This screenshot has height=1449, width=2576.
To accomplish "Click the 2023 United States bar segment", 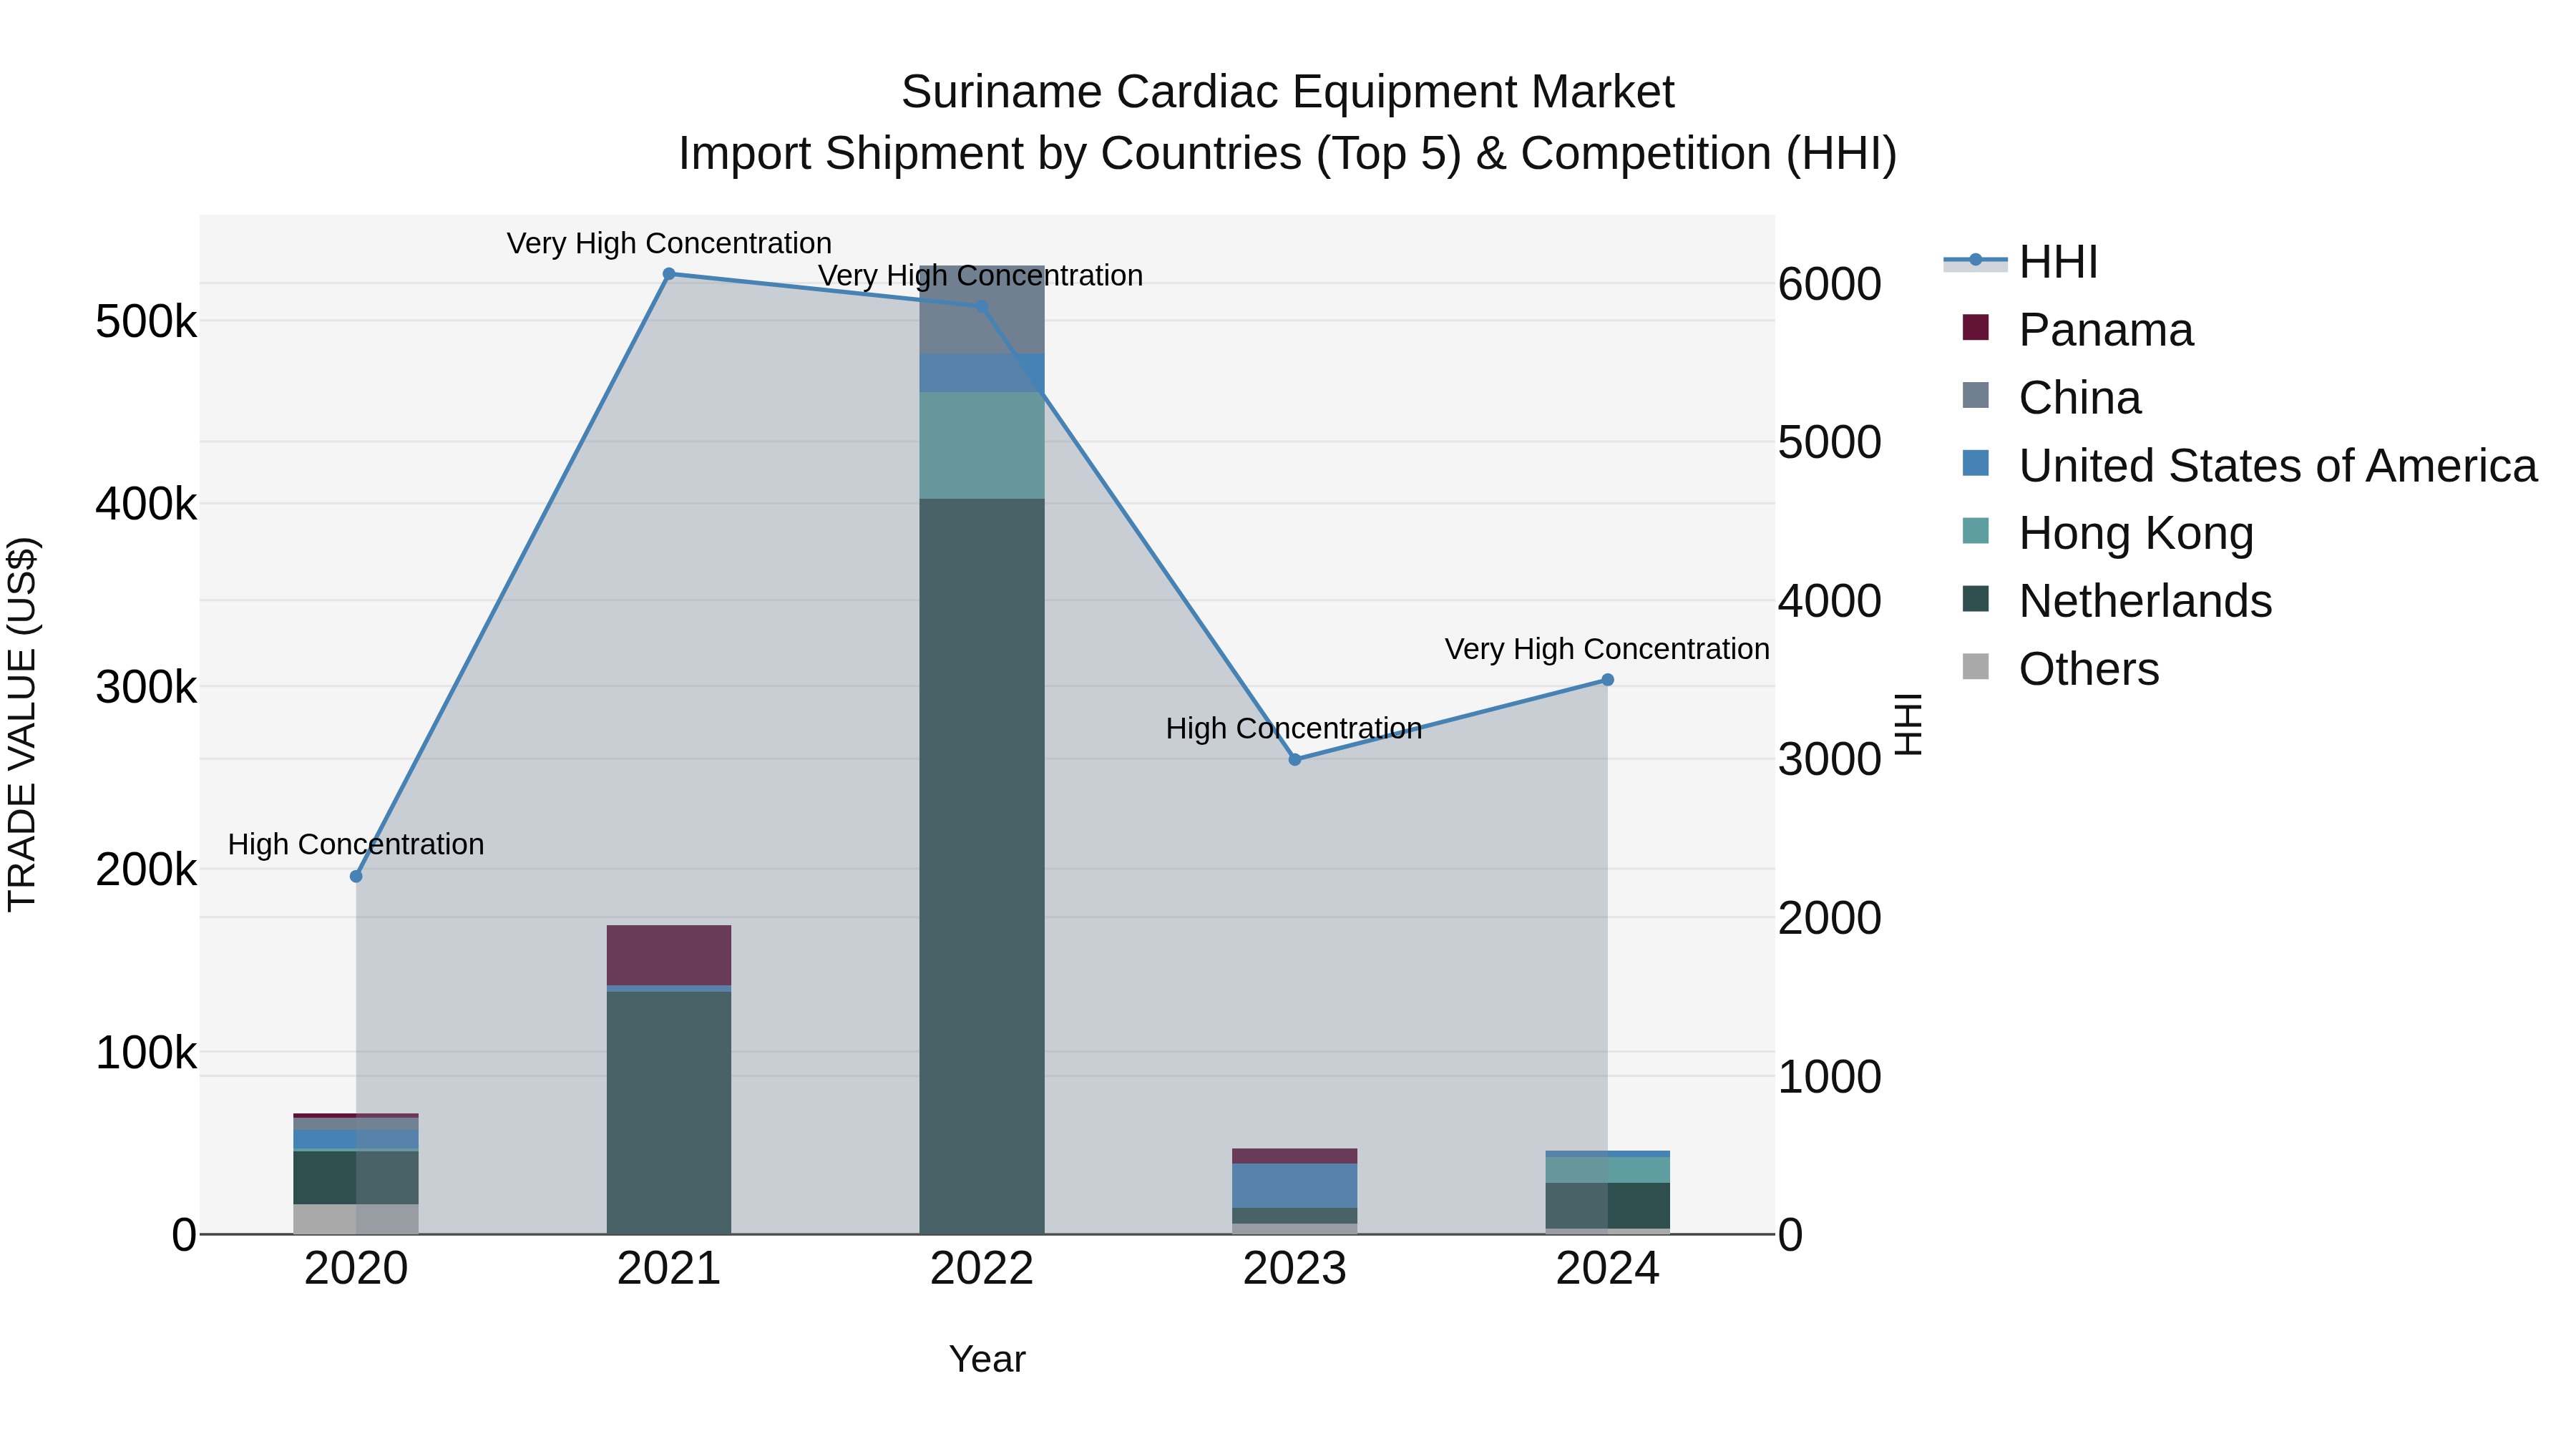I will pos(1295,1186).
